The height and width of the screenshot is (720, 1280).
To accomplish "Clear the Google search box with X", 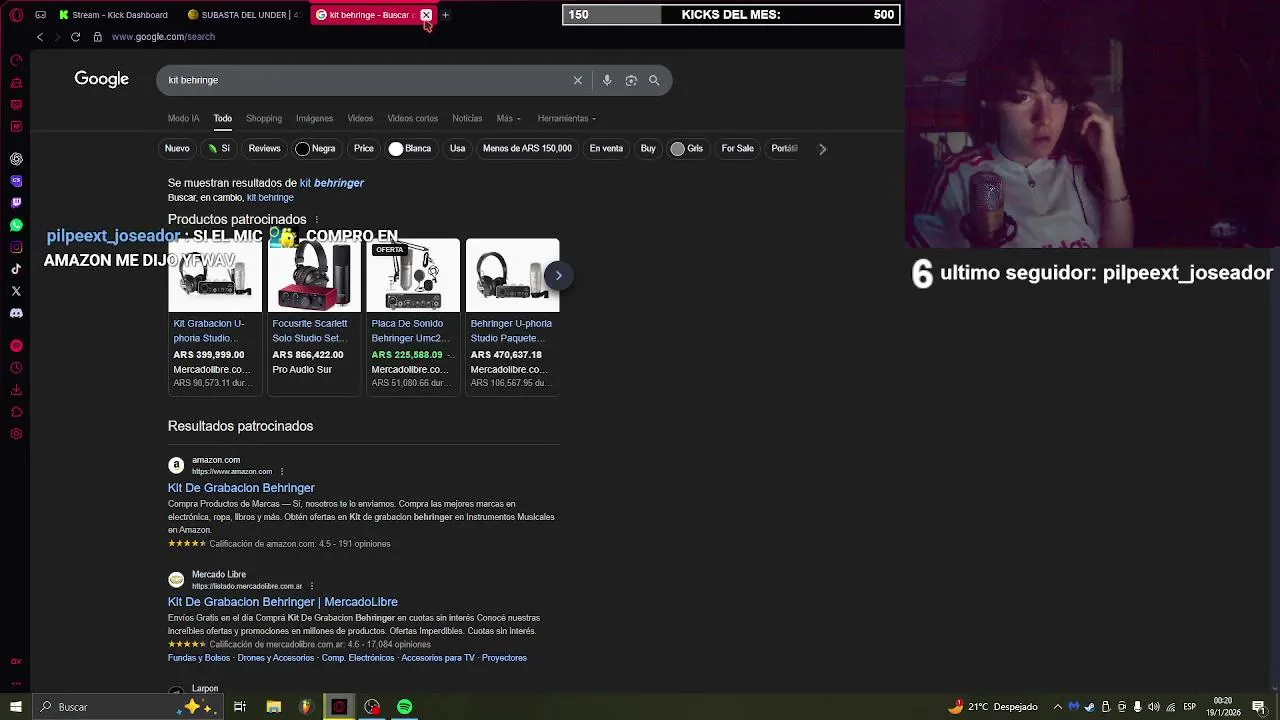I will coord(577,80).
